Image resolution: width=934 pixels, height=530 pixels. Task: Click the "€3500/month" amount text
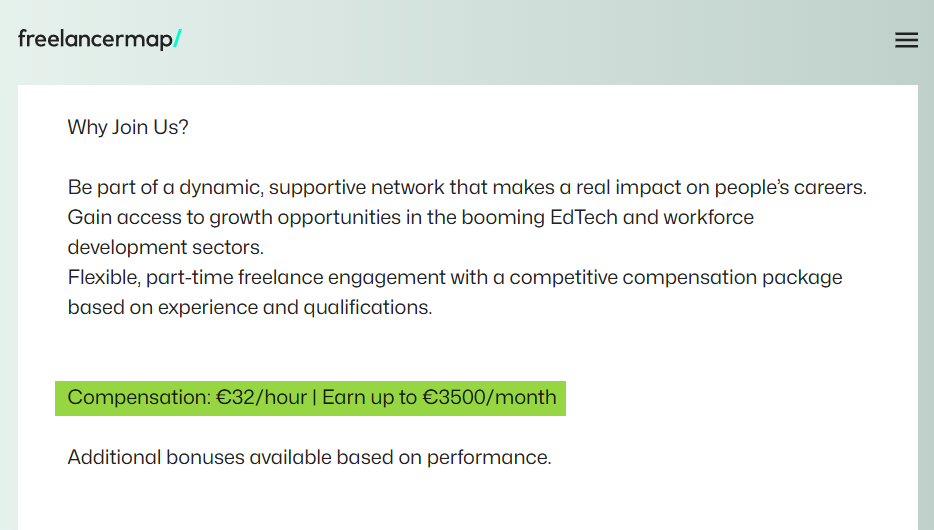489,397
